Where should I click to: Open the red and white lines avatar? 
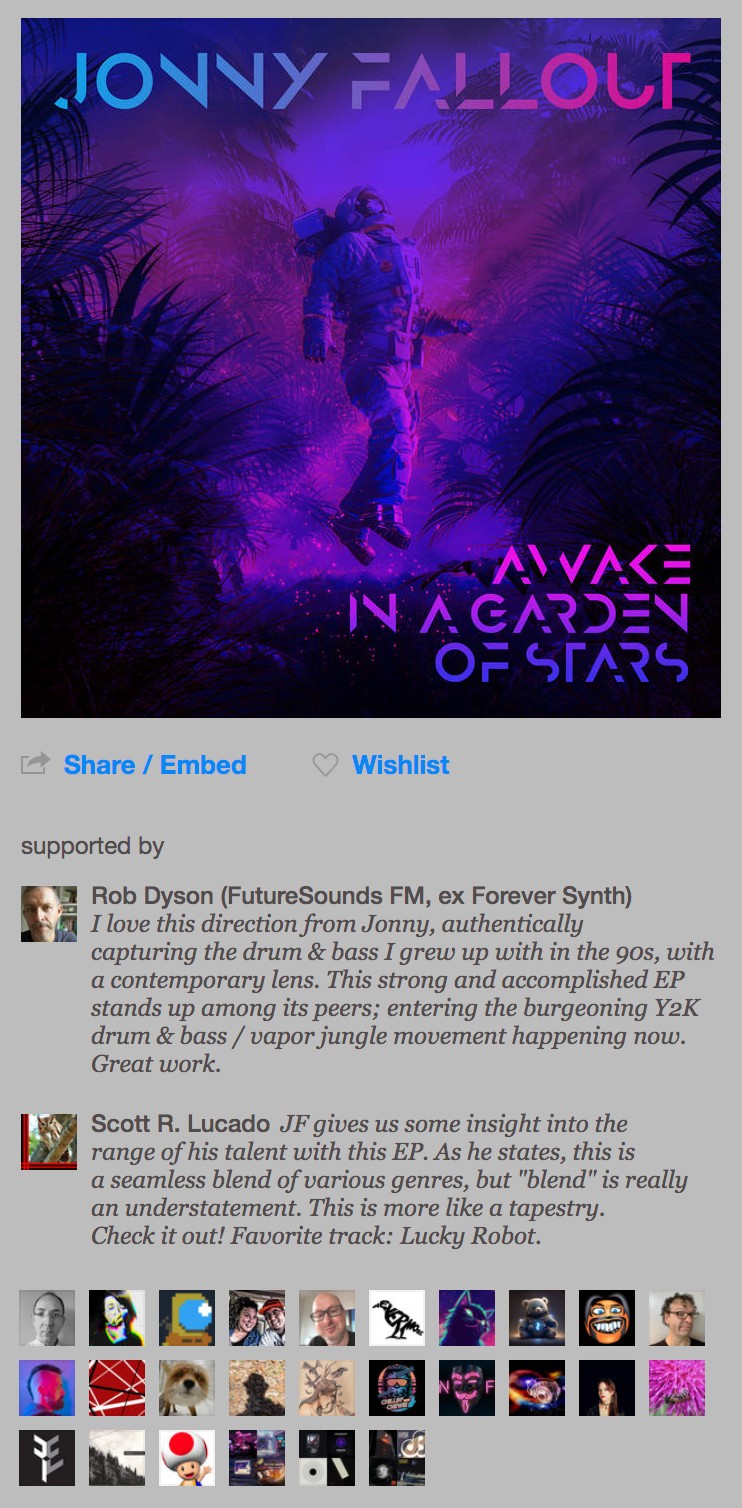click(117, 1388)
